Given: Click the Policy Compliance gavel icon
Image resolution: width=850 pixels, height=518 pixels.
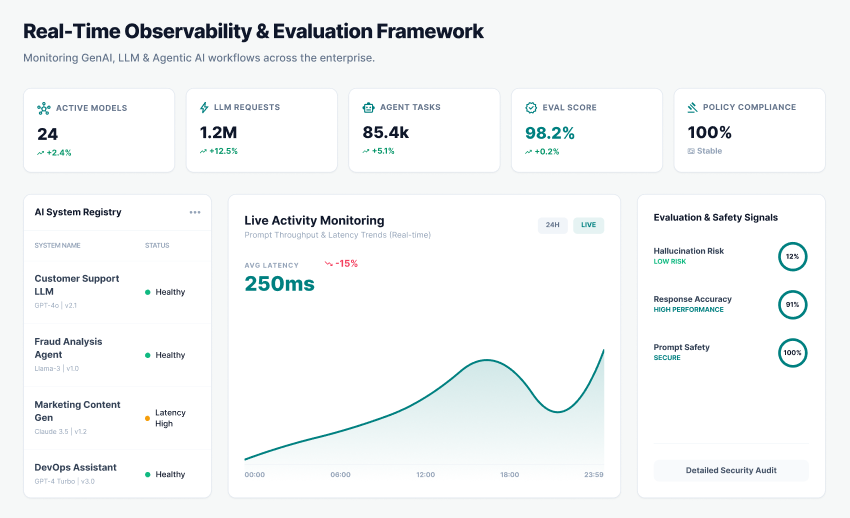Looking at the screenshot, I should [693, 108].
